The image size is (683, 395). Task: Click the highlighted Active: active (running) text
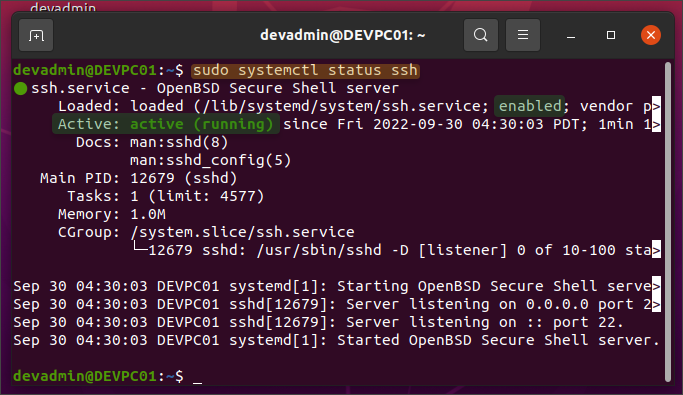coord(166,124)
